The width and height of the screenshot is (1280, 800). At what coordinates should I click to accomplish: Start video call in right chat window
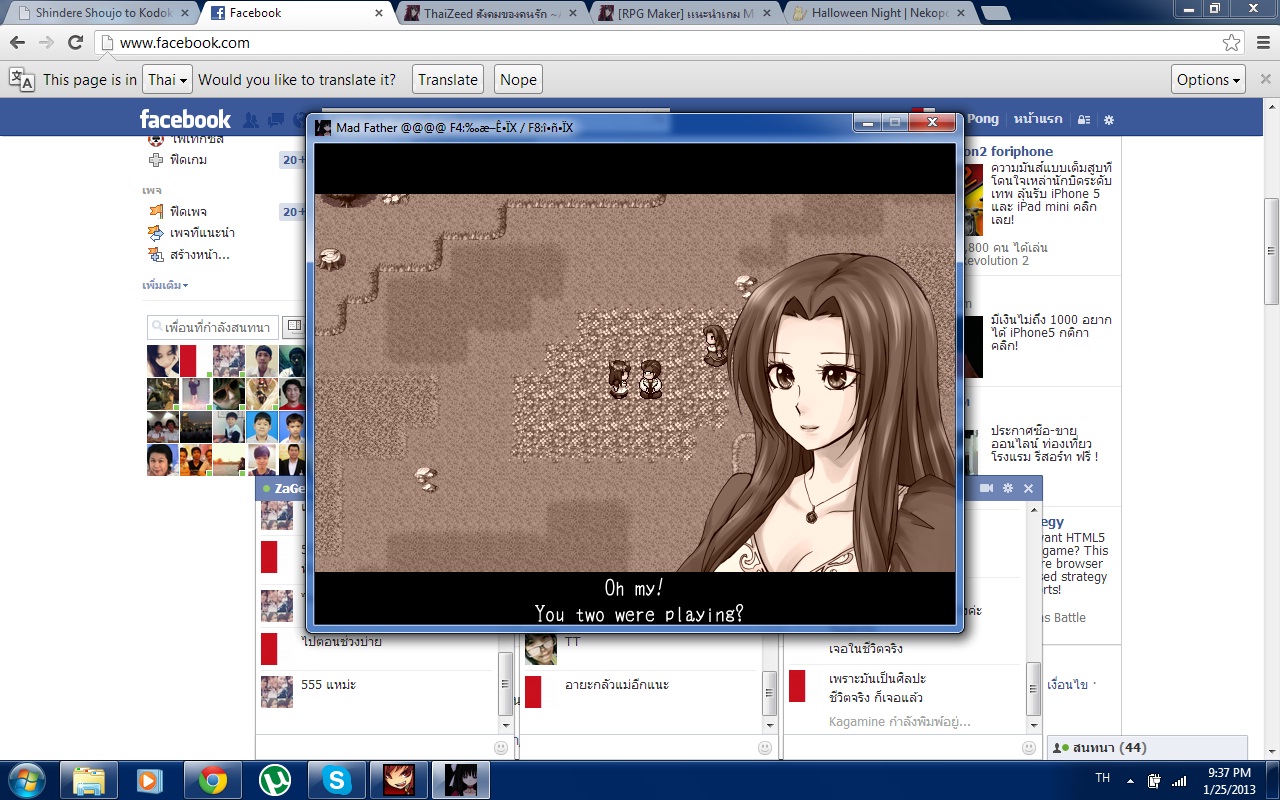coord(986,488)
